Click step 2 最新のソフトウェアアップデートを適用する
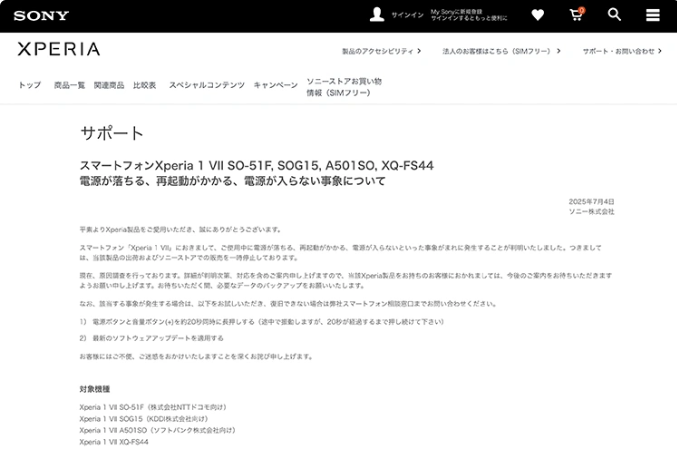677x456 pixels. pos(152,338)
